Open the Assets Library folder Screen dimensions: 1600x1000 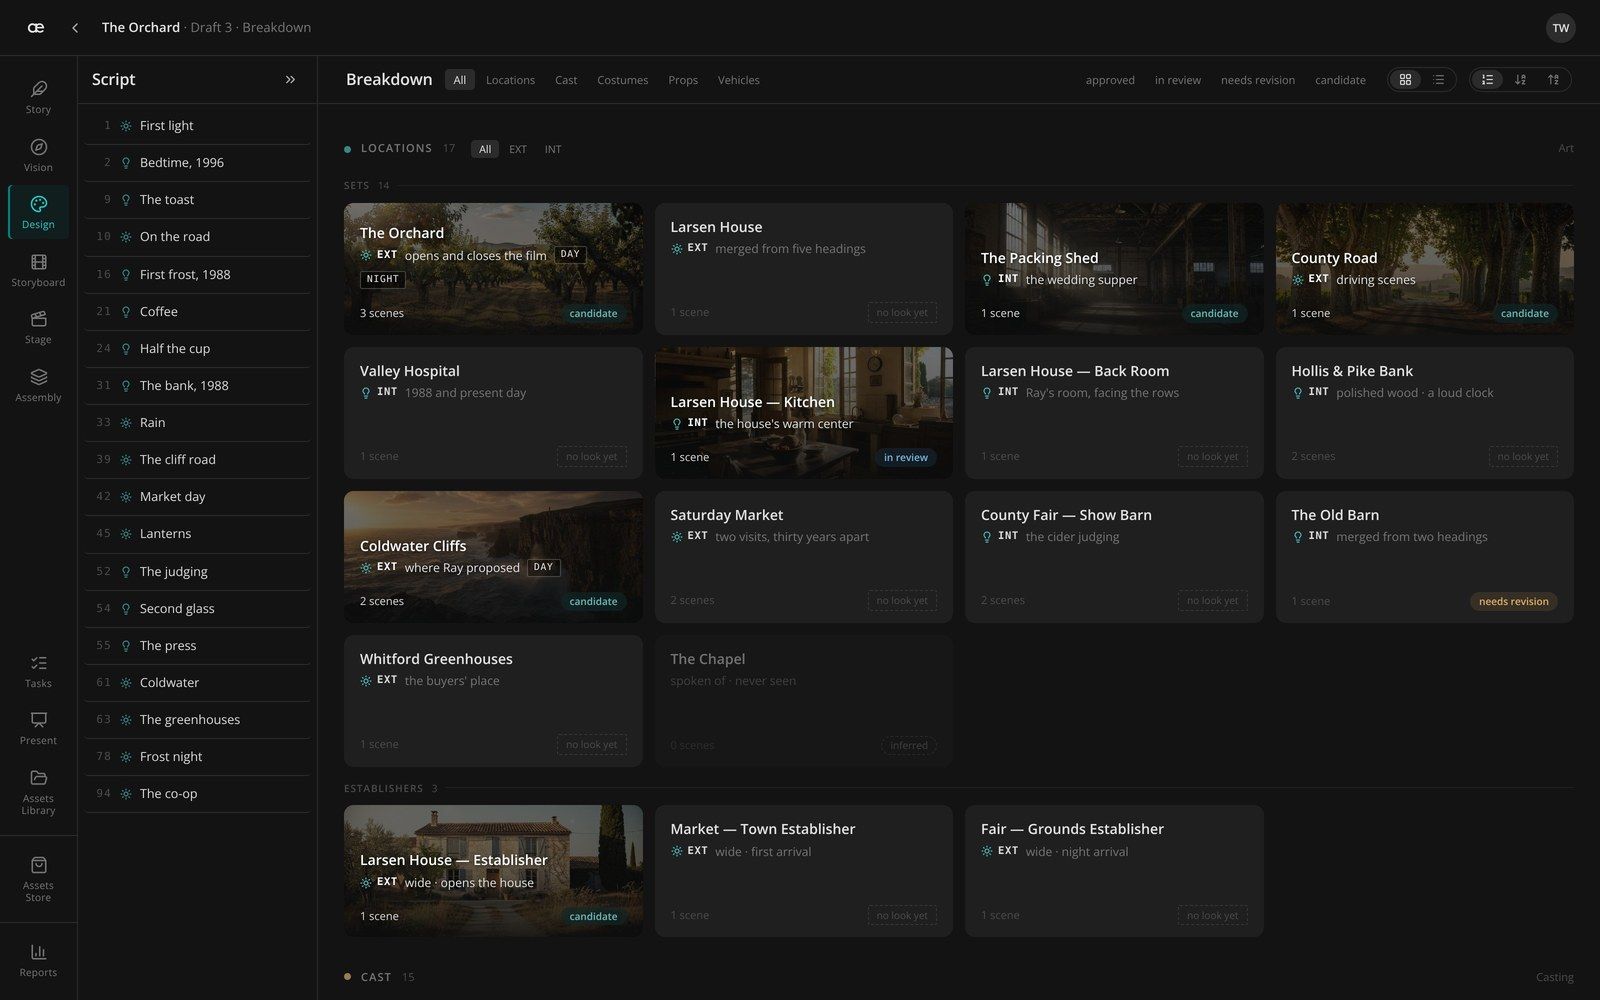(38, 791)
